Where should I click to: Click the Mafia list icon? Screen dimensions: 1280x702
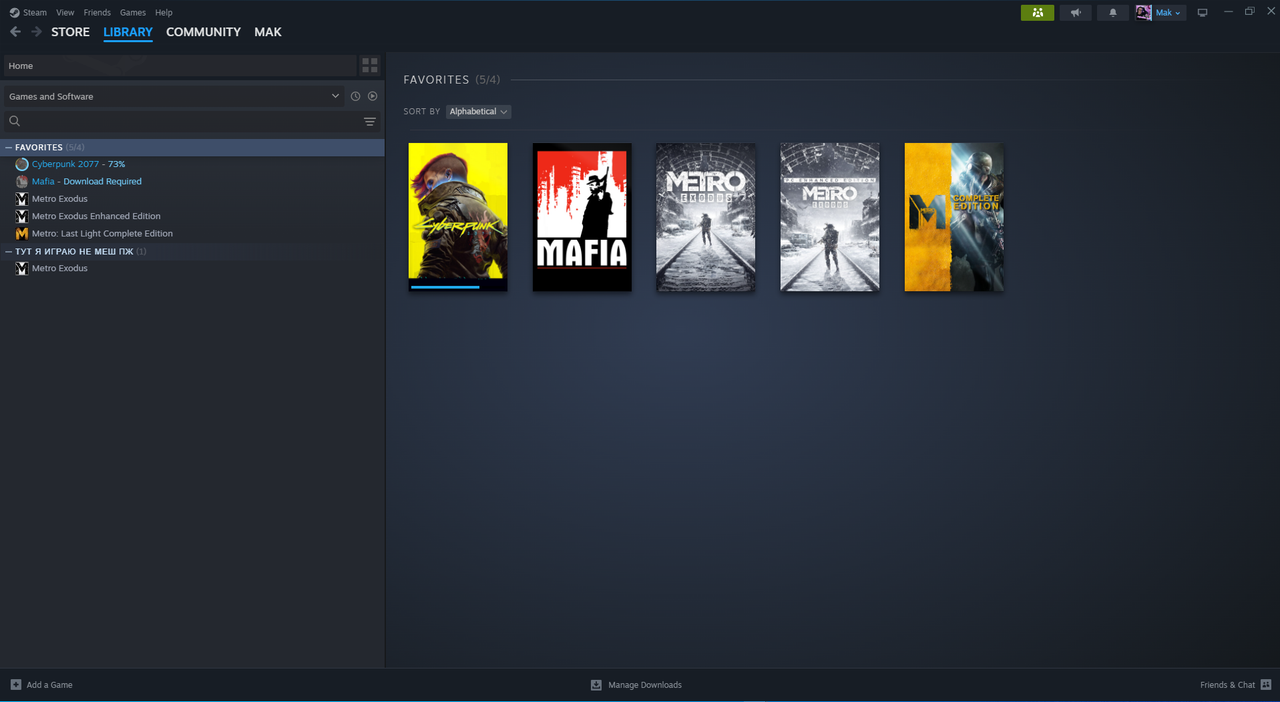(22, 181)
